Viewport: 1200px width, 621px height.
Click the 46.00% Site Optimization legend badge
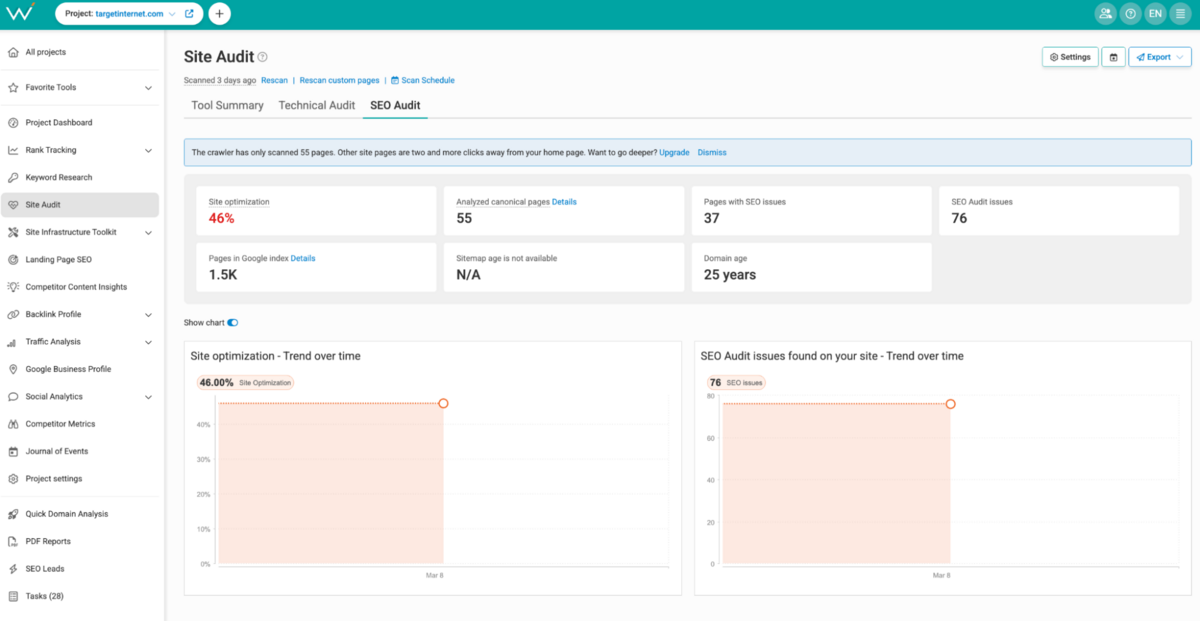246,382
